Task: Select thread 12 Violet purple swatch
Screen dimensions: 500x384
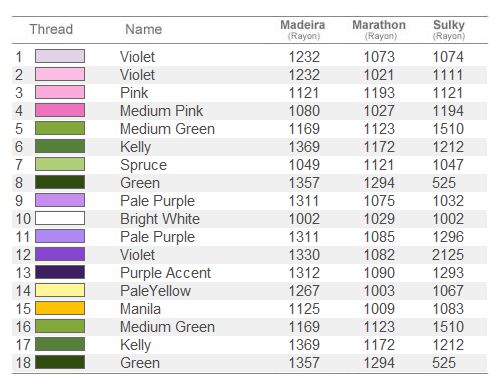Action: (x=60, y=254)
